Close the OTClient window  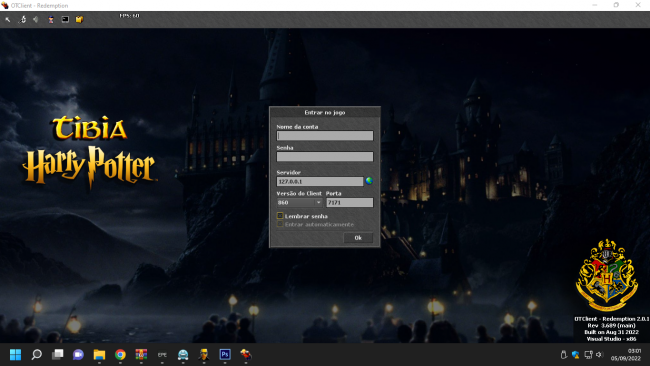(638, 5)
